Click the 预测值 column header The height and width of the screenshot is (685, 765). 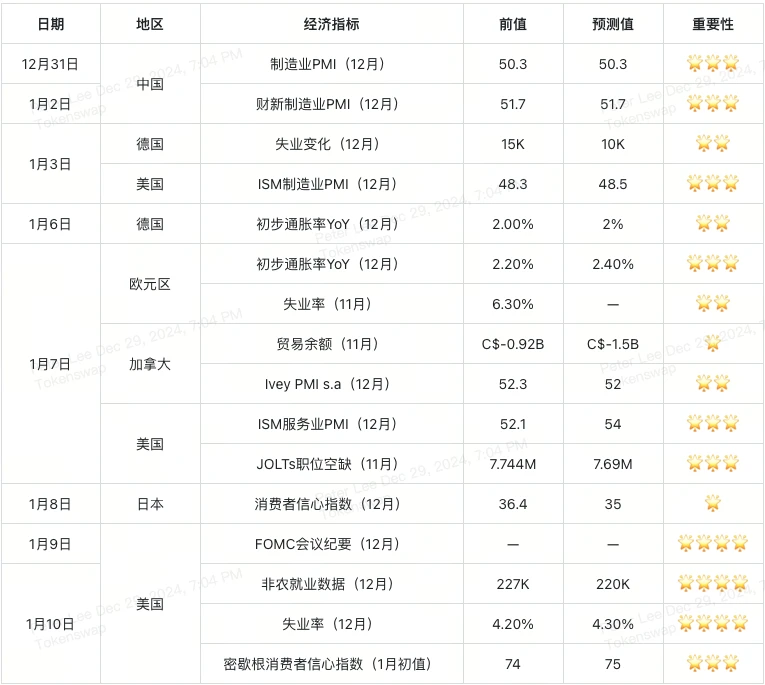[x=612, y=24]
